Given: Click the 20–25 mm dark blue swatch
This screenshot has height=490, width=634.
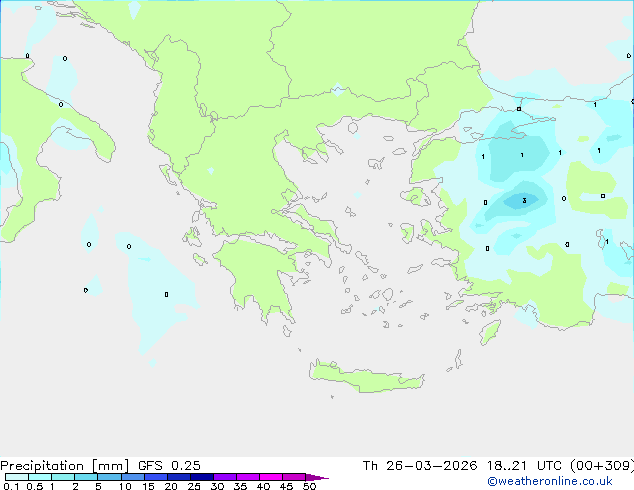Looking at the screenshot, I should [178, 477].
